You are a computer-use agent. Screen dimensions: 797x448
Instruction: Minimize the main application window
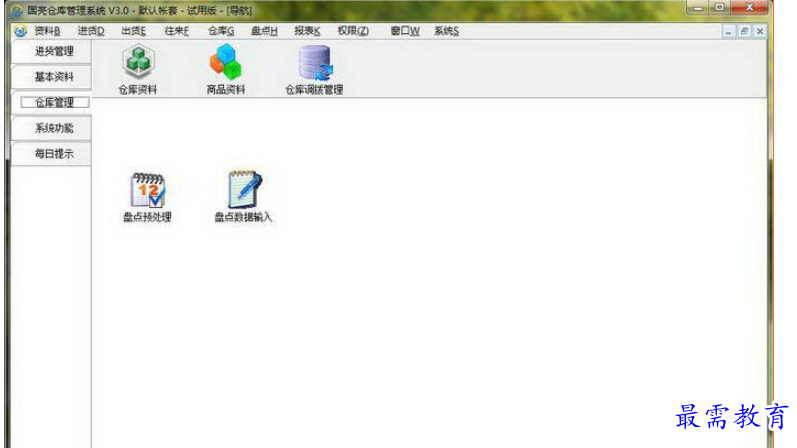(x=697, y=8)
